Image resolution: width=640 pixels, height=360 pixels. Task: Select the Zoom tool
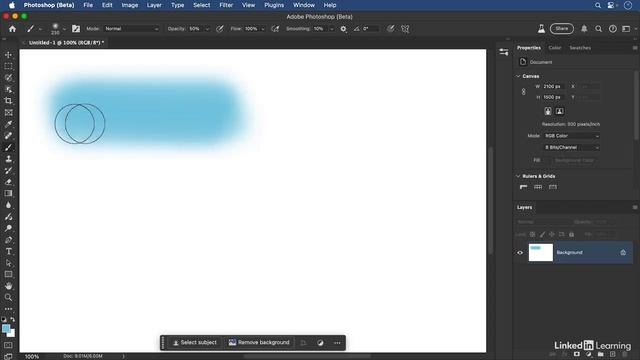8,297
